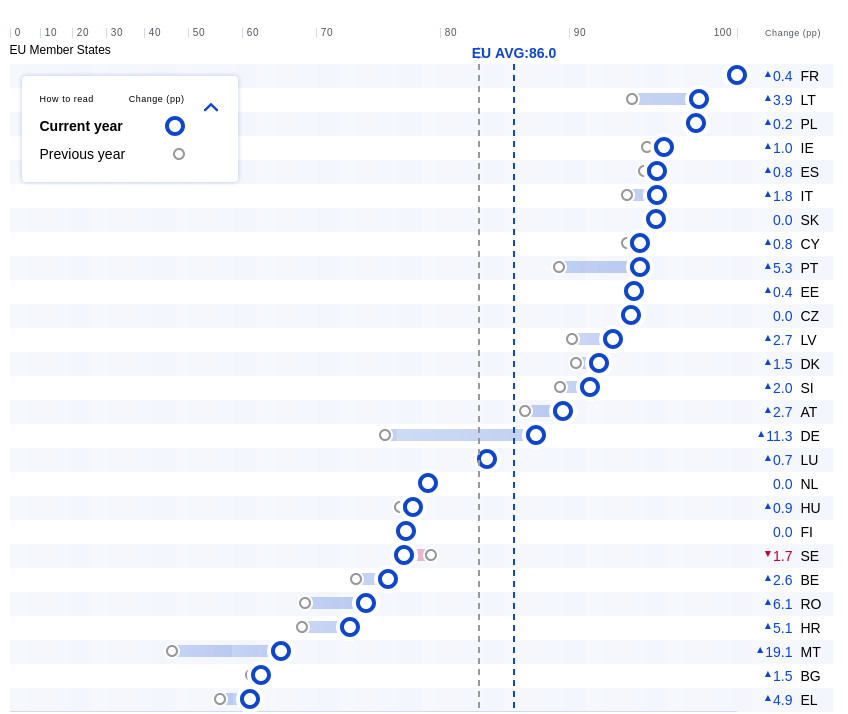Click Malta's 19.1 change value
Viewport: 848px width, 714px height.
(x=779, y=652)
